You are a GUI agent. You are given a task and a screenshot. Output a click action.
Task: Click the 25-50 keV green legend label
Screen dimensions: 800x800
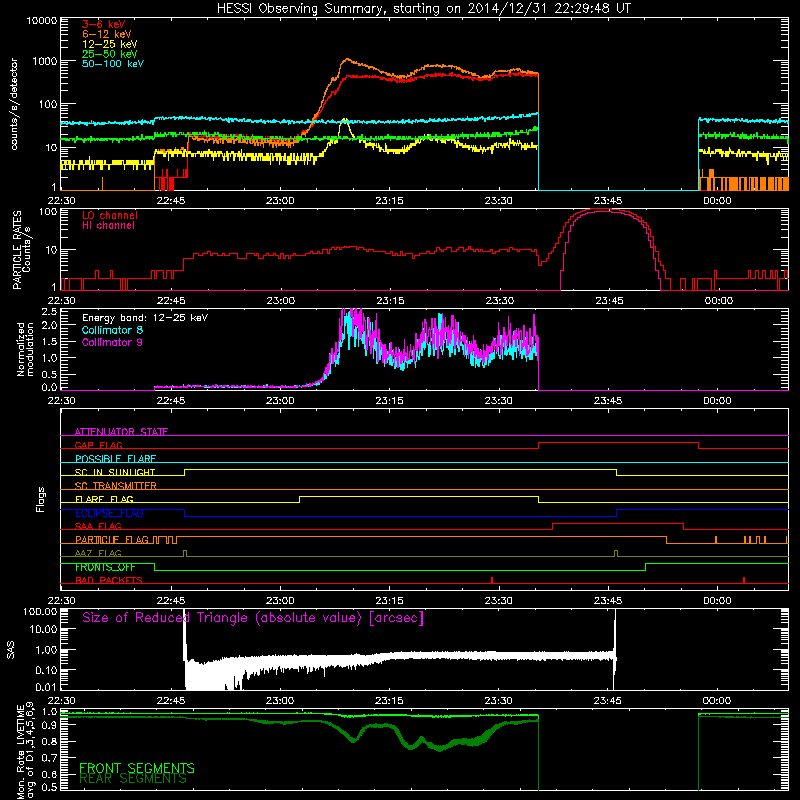pyautogui.click(x=109, y=54)
